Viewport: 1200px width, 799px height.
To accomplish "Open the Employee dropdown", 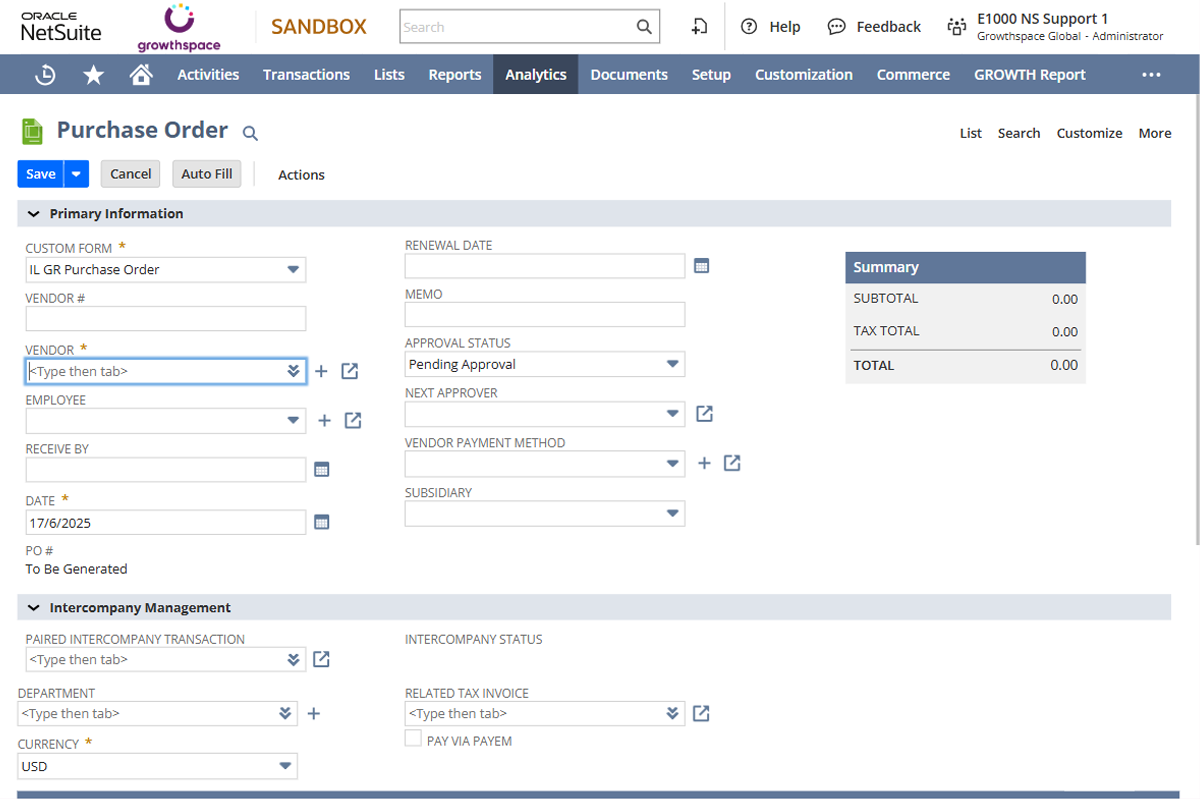I will [293, 421].
